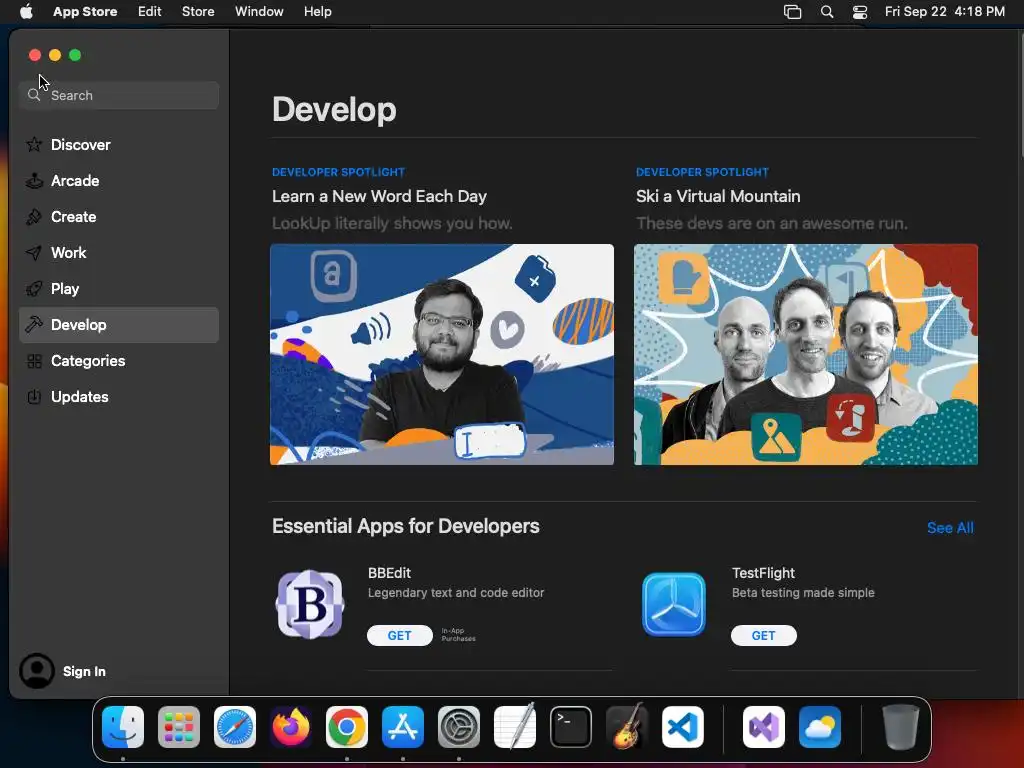1024x768 pixels.
Task: Open Visual Studio (purple) from the Dock
Action: click(764, 727)
